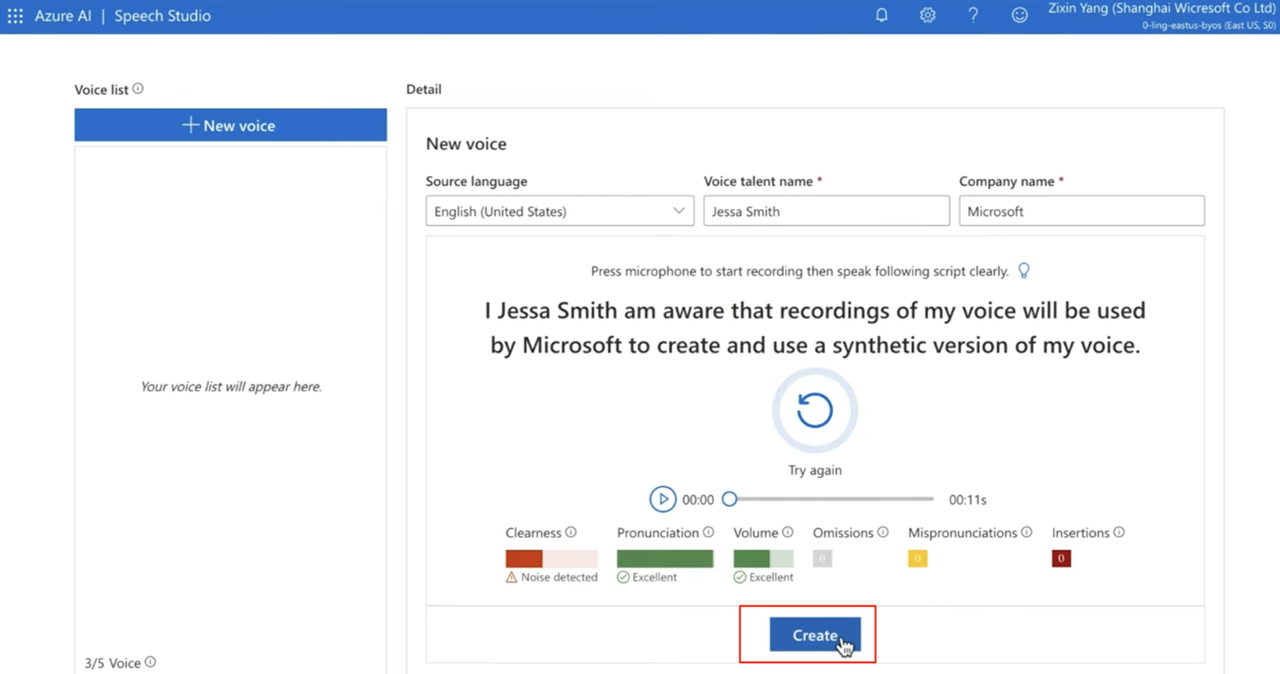Click the Omissions info icon
Image resolution: width=1280 pixels, height=674 pixels.
pyautogui.click(x=883, y=533)
